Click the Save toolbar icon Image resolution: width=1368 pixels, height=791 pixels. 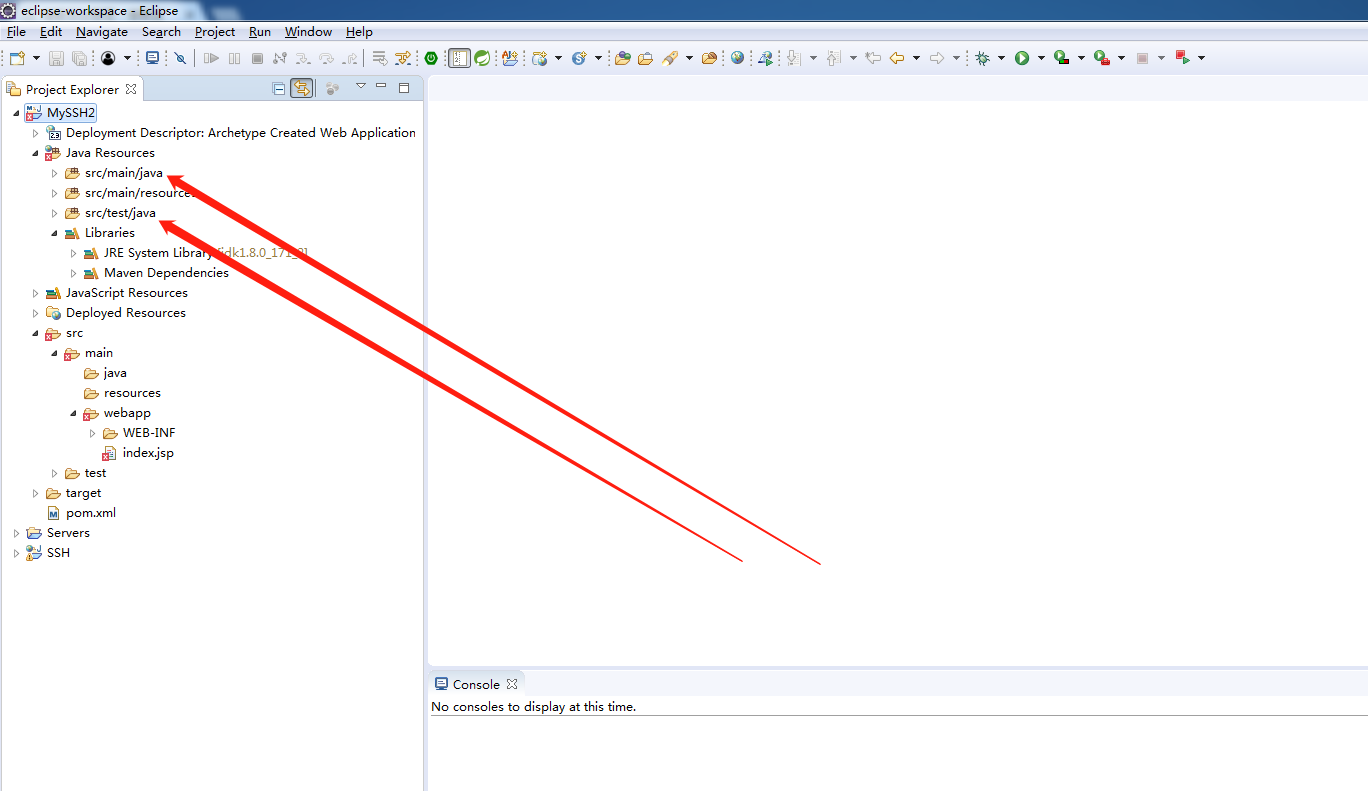(56, 58)
